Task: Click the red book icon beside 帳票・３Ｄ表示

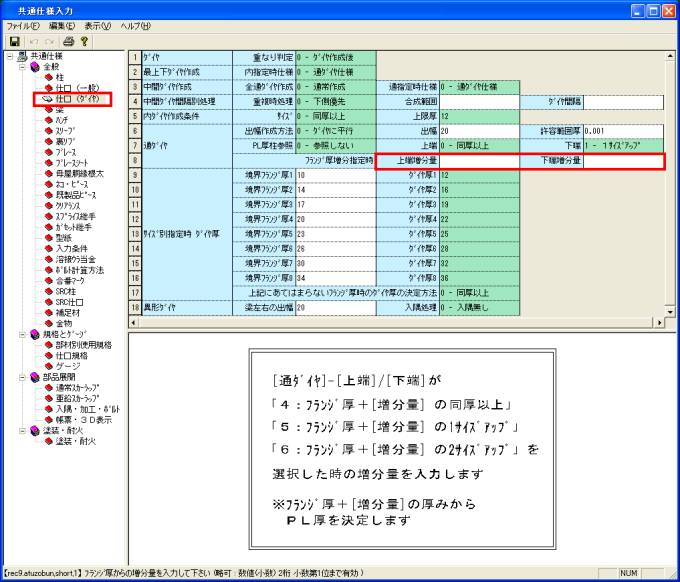Action: coord(49,420)
